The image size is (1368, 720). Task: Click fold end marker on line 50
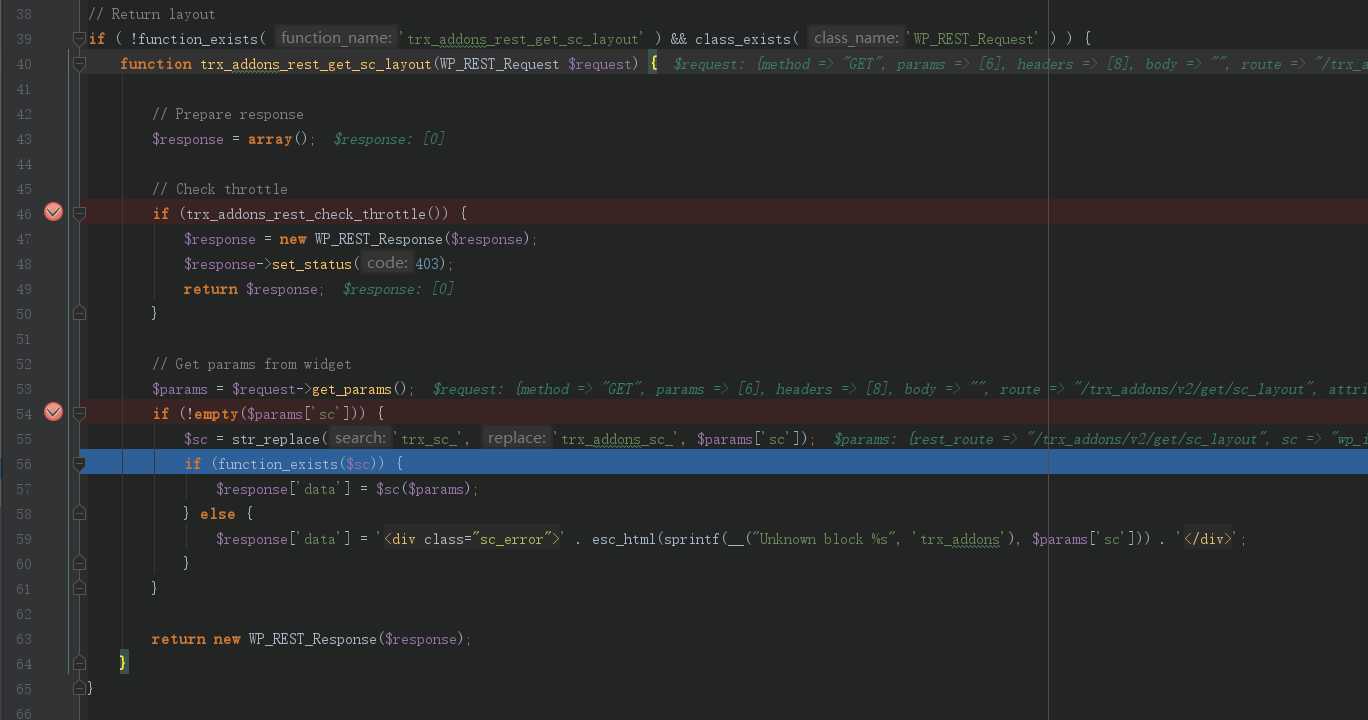(x=79, y=314)
